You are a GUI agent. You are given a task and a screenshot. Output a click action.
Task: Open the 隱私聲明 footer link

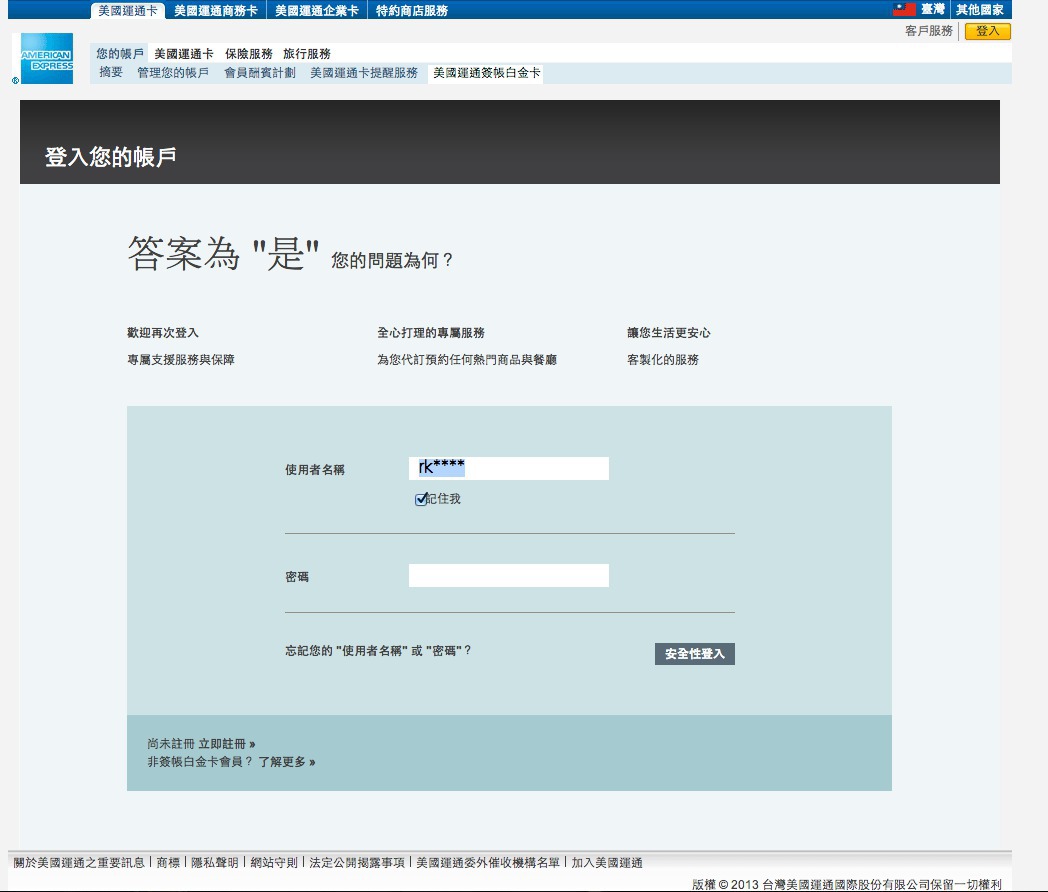pyautogui.click(x=215, y=863)
